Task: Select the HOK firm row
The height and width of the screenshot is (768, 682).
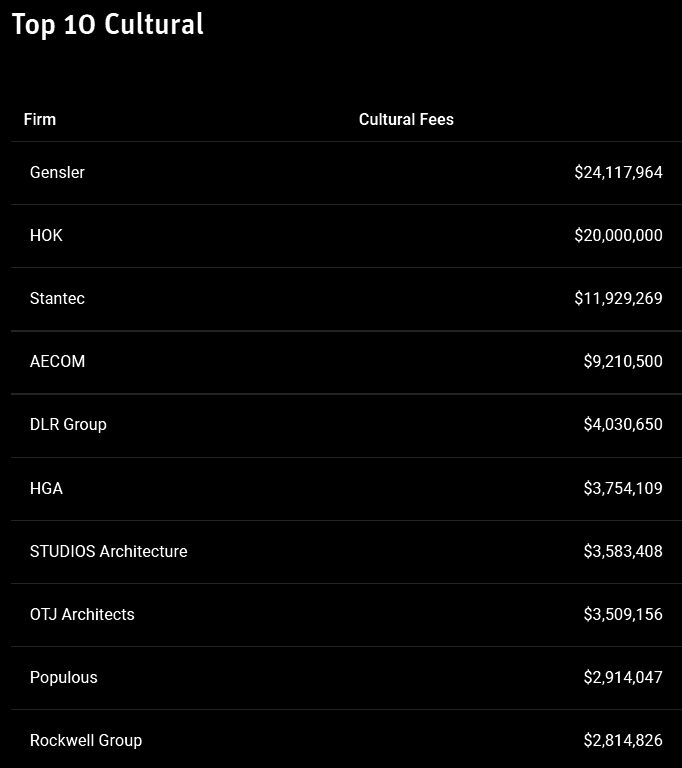Action: [46, 235]
